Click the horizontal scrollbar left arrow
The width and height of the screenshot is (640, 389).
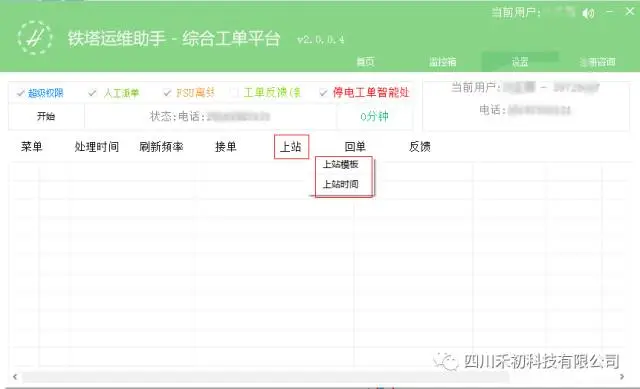[x=15, y=377]
